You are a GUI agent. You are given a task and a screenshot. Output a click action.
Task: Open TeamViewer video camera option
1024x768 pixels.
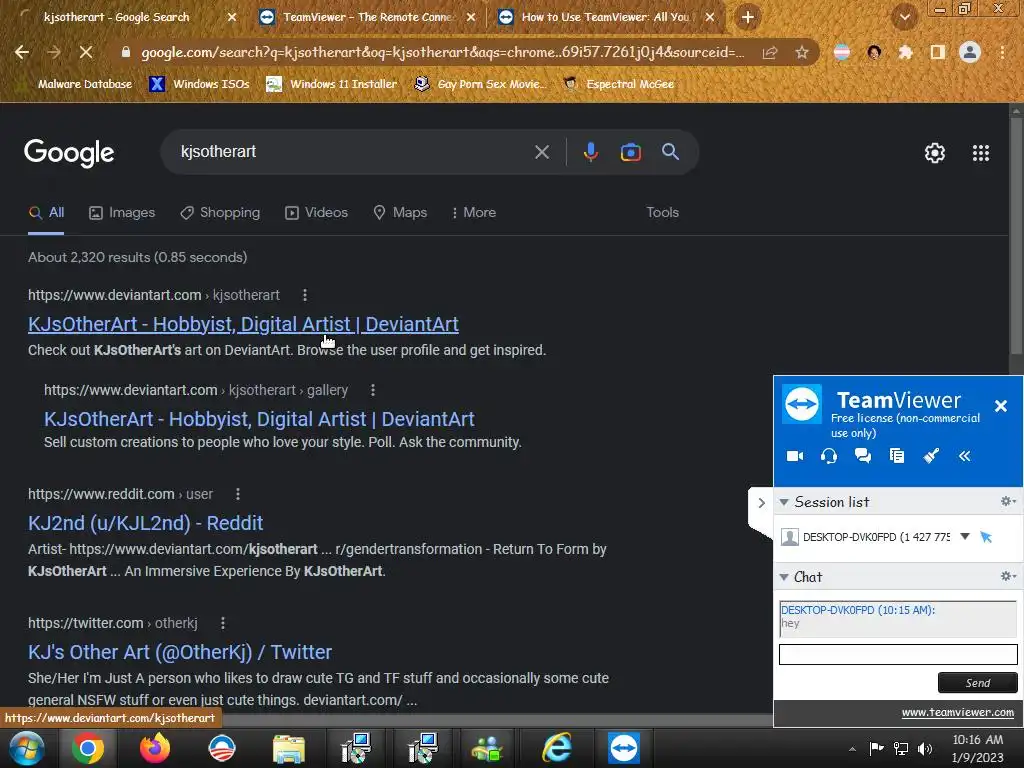[795, 456]
